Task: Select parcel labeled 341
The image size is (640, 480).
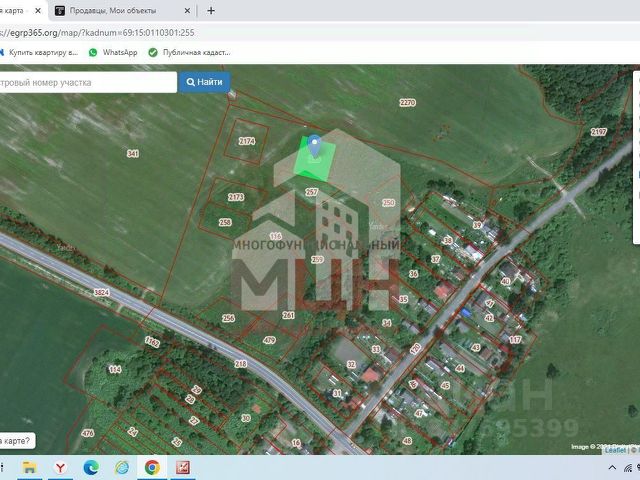Action: click(x=133, y=153)
